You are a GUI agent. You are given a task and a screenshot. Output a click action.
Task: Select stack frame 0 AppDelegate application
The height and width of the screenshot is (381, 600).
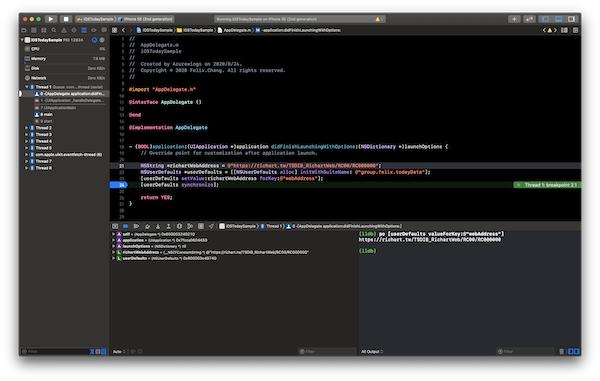click(65, 94)
